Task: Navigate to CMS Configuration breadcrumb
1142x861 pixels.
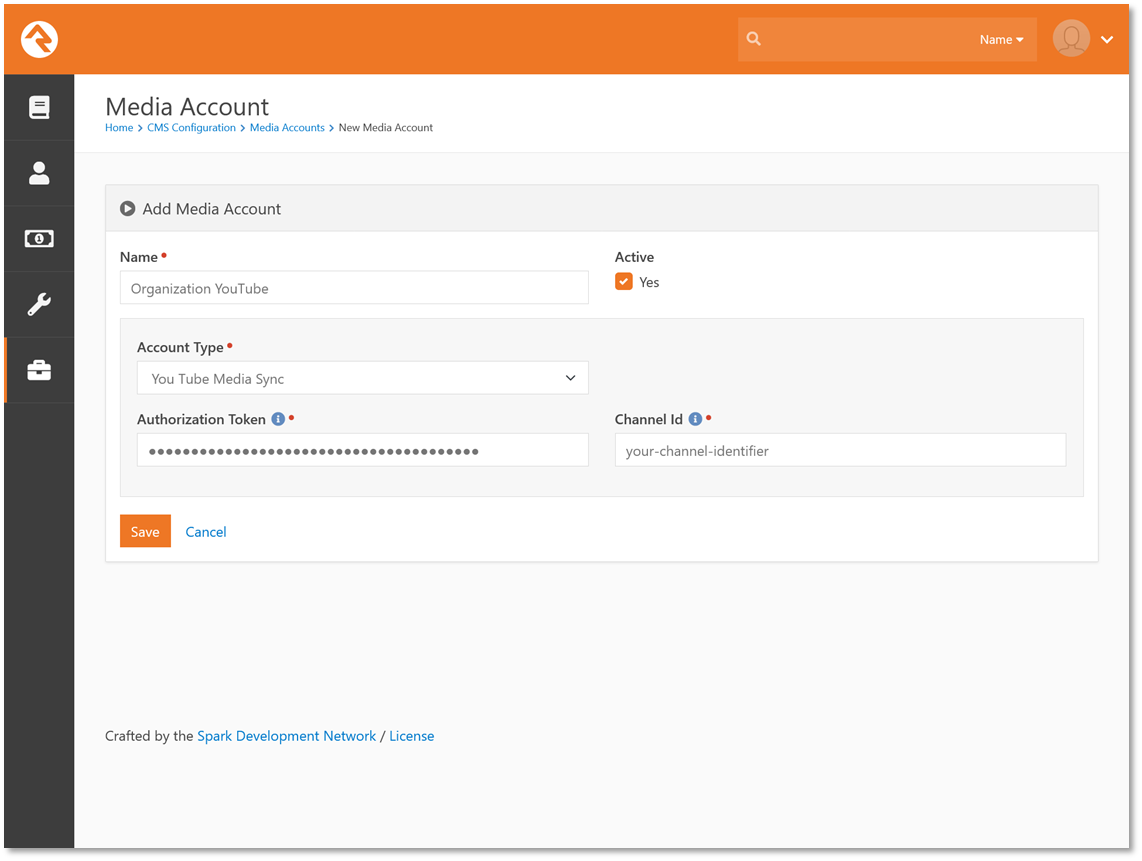Action: 189,128
